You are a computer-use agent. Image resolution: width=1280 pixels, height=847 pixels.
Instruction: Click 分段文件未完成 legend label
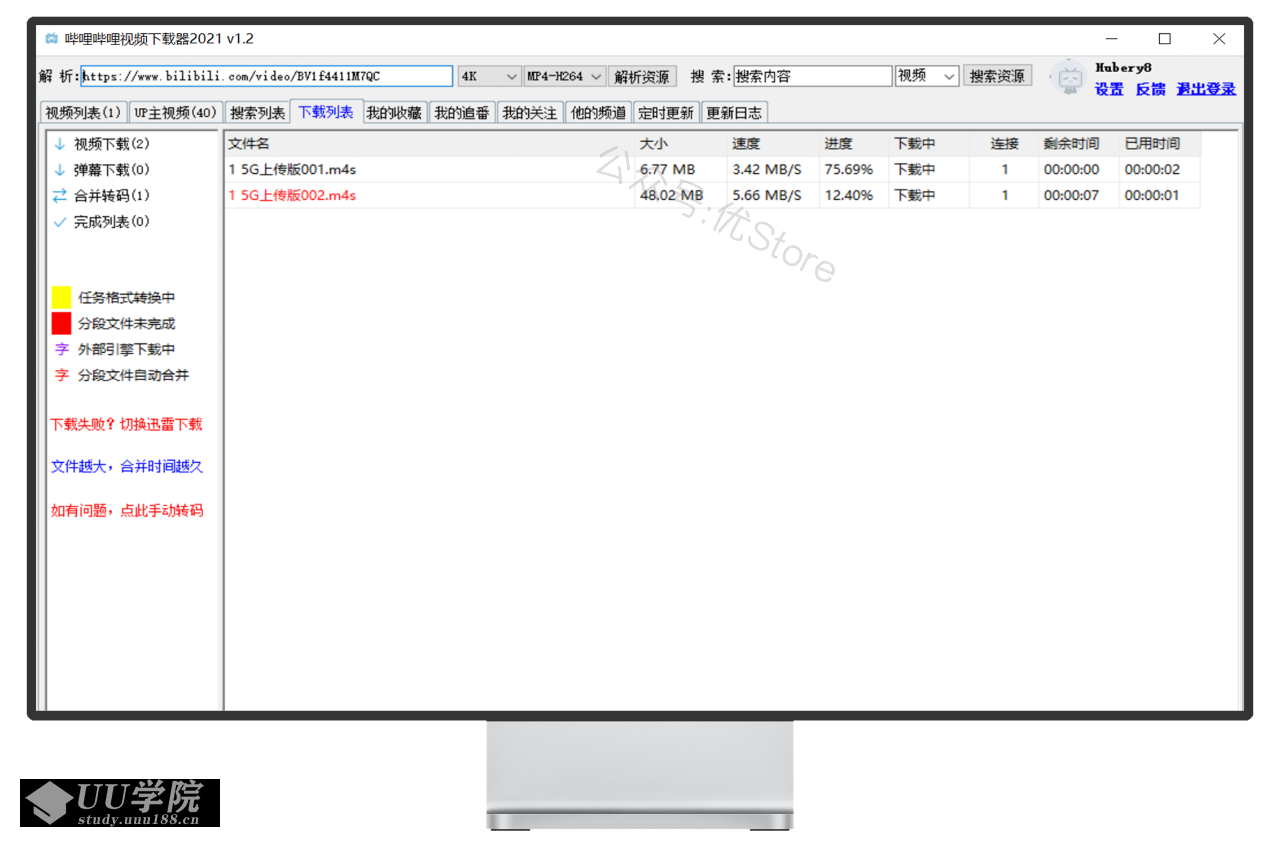pyautogui.click(x=127, y=324)
